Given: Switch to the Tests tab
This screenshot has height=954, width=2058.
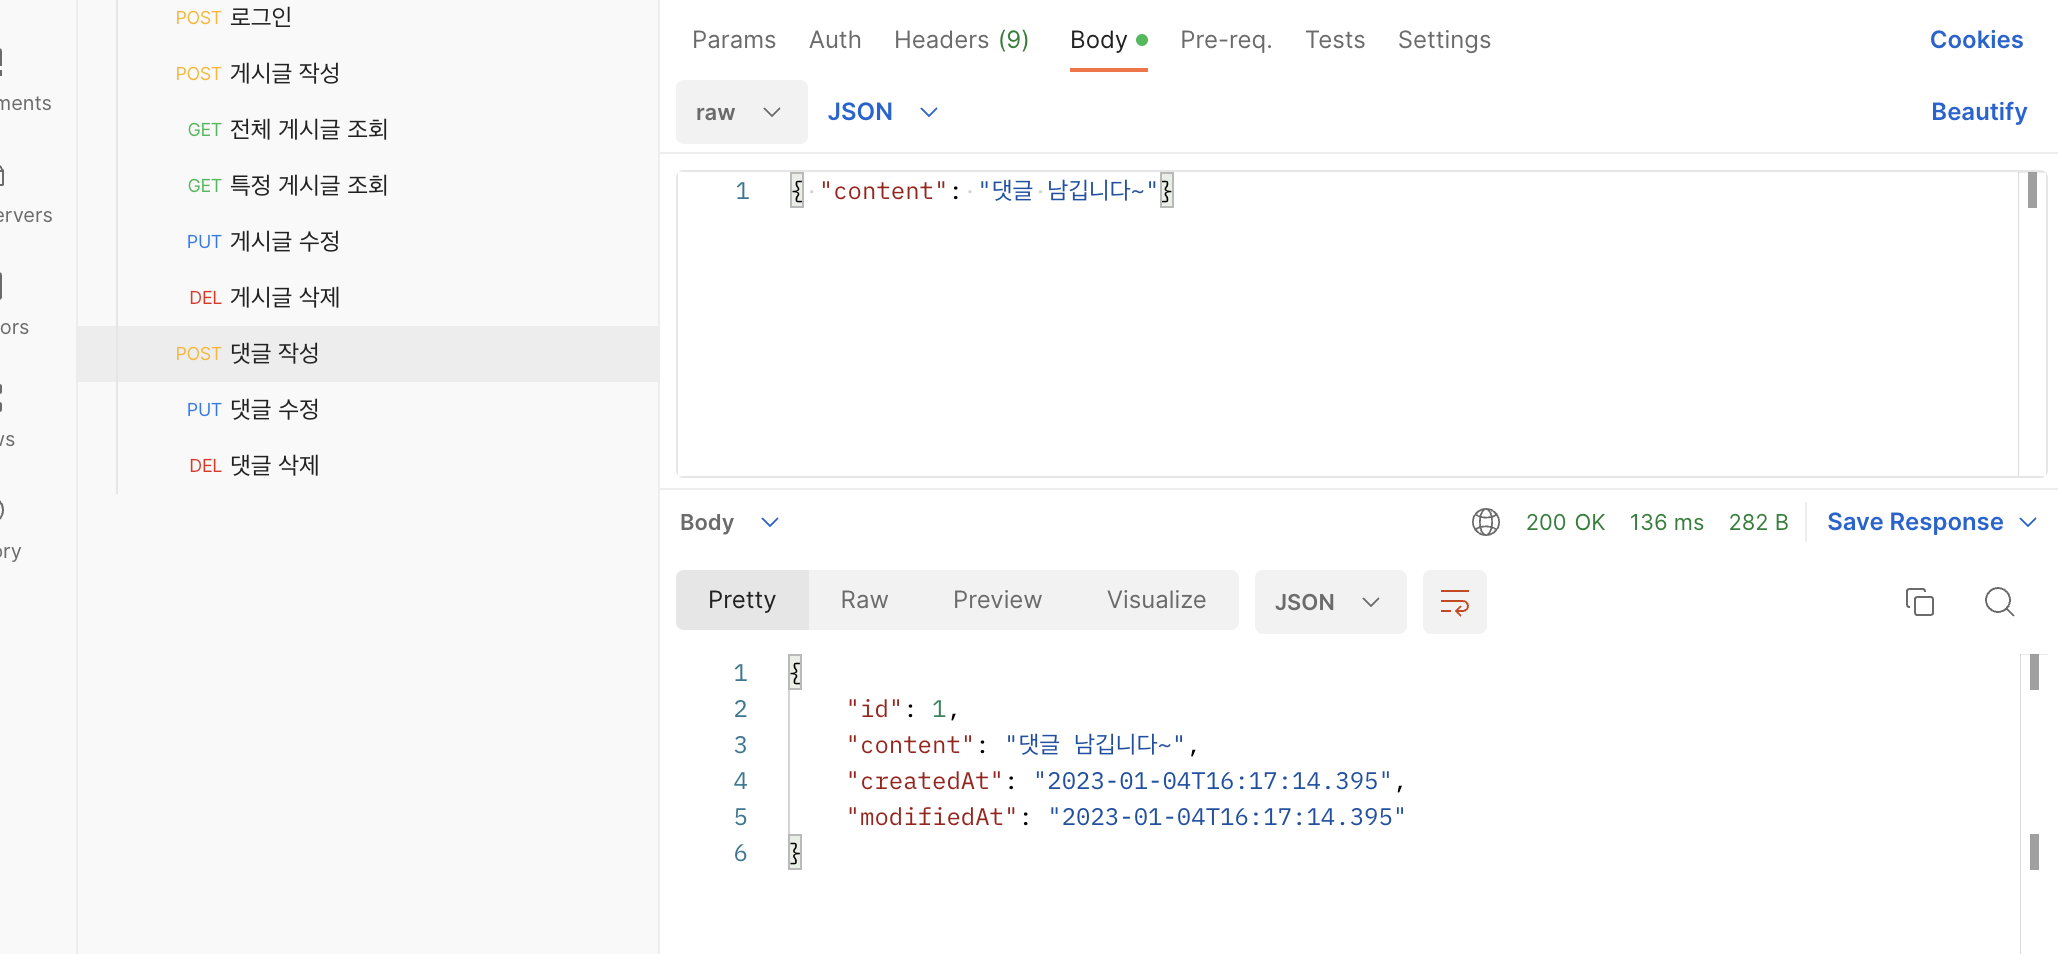Looking at the screenshot, I should point(1334,40).
